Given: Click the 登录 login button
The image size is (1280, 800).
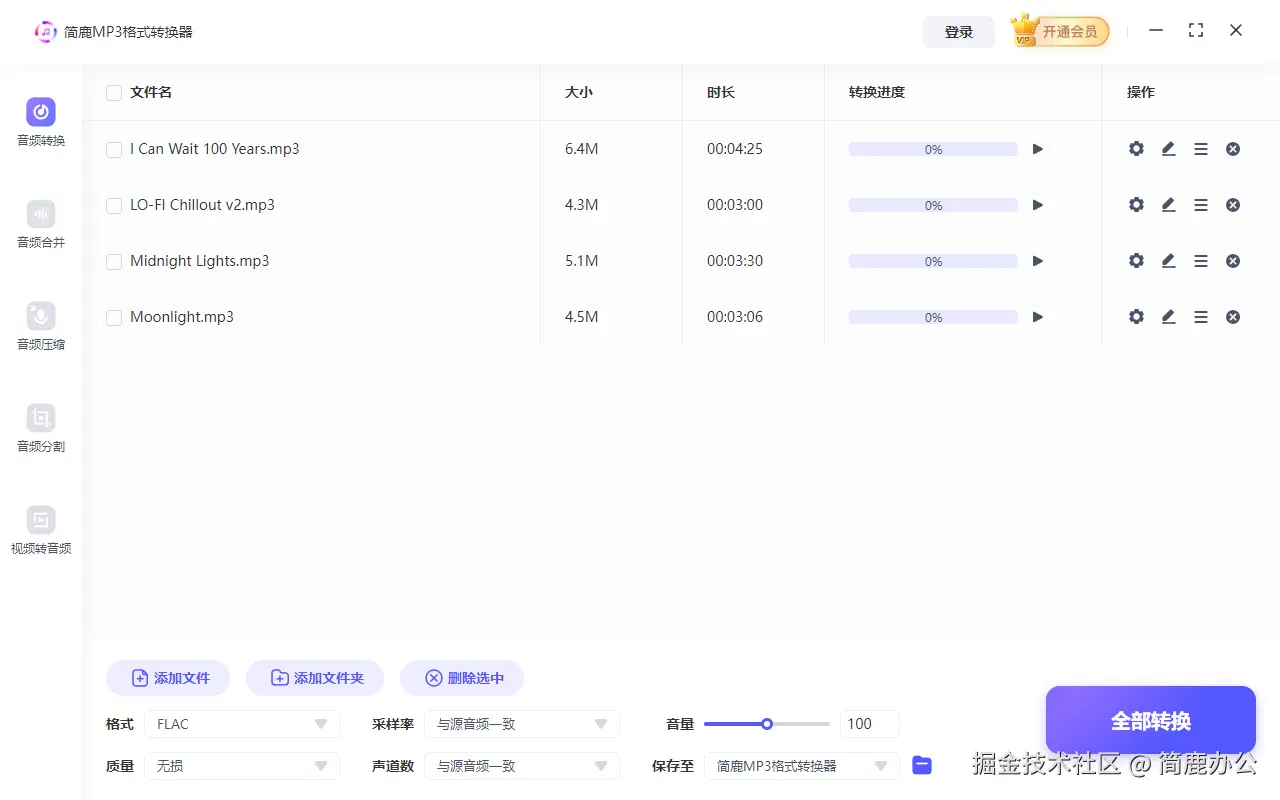Looking at the screenshot, I should [x=959, y=32].
